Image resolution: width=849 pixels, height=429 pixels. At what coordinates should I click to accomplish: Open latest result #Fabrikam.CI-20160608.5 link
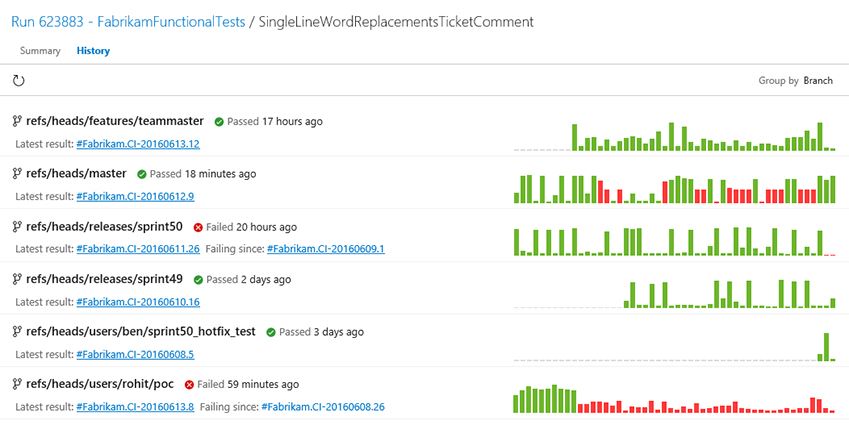135,354
